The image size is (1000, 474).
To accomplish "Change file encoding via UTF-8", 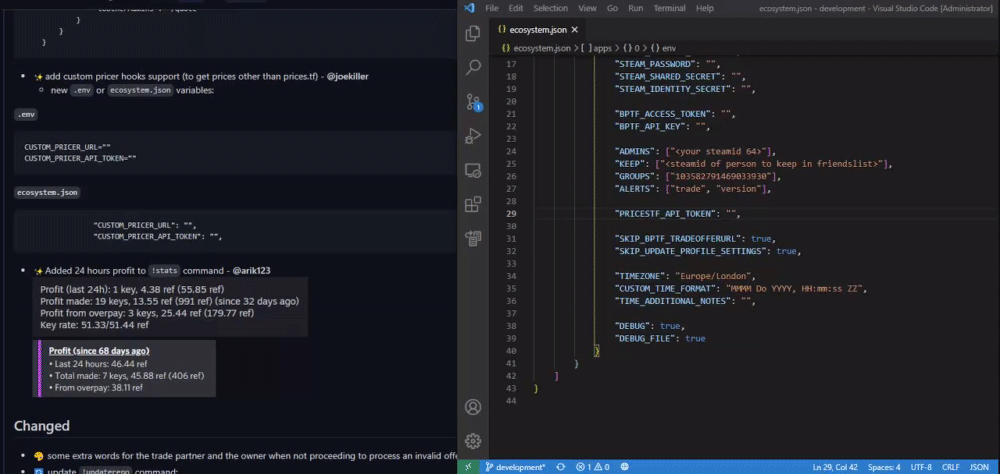I will pyautogui.click(x=919, y=467).
